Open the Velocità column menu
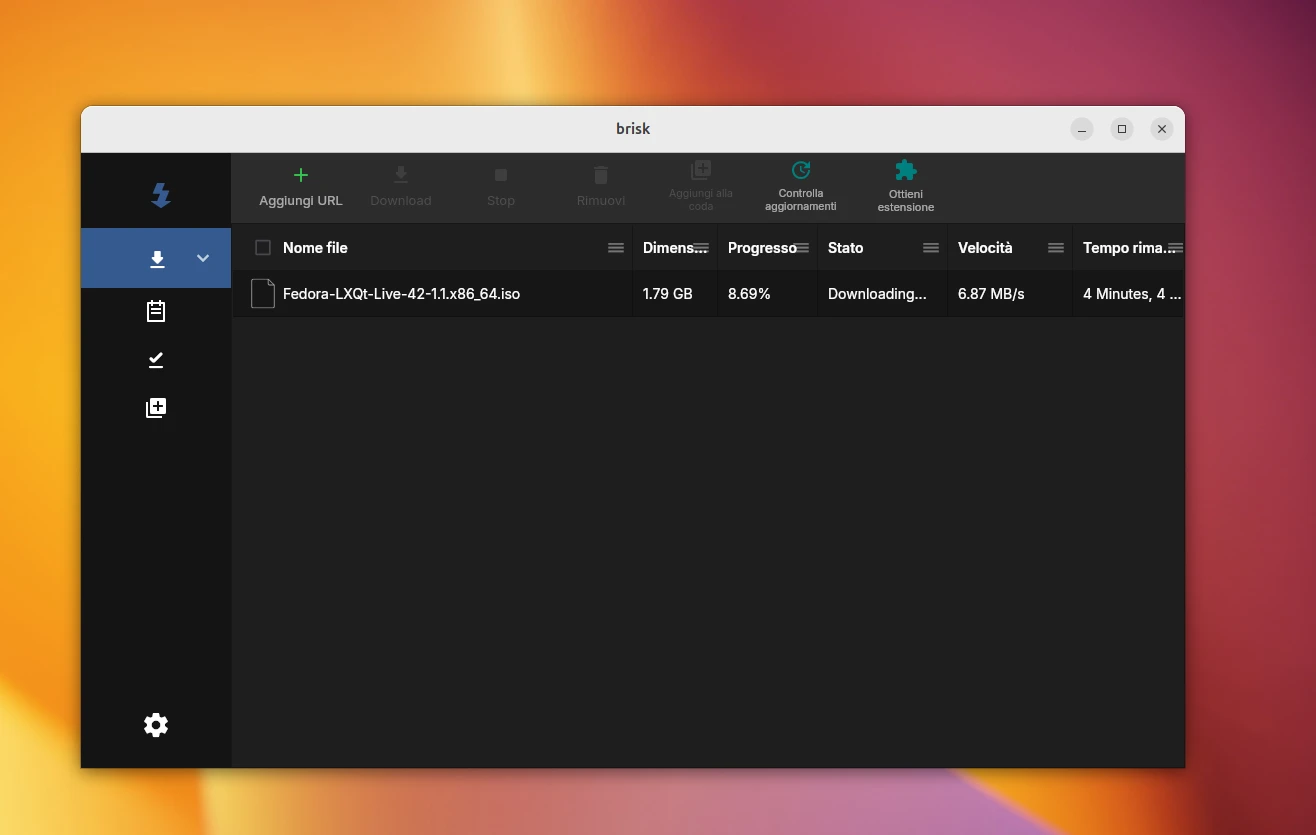The height and width of the screenshot is (835, 1316). (x=1056, y=248)
